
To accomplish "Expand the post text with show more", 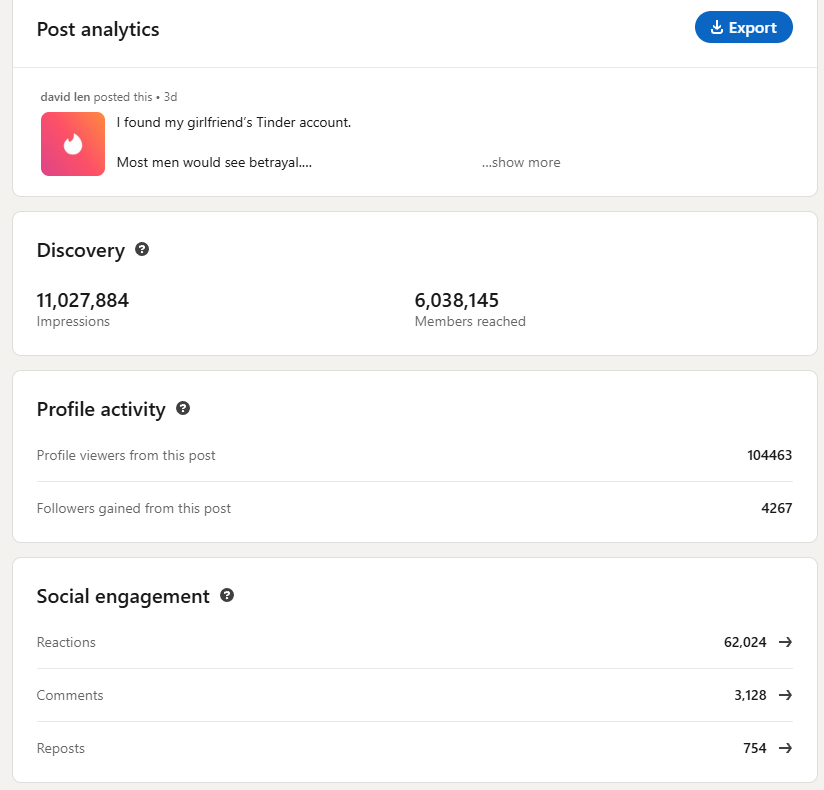I will point(521,162).
